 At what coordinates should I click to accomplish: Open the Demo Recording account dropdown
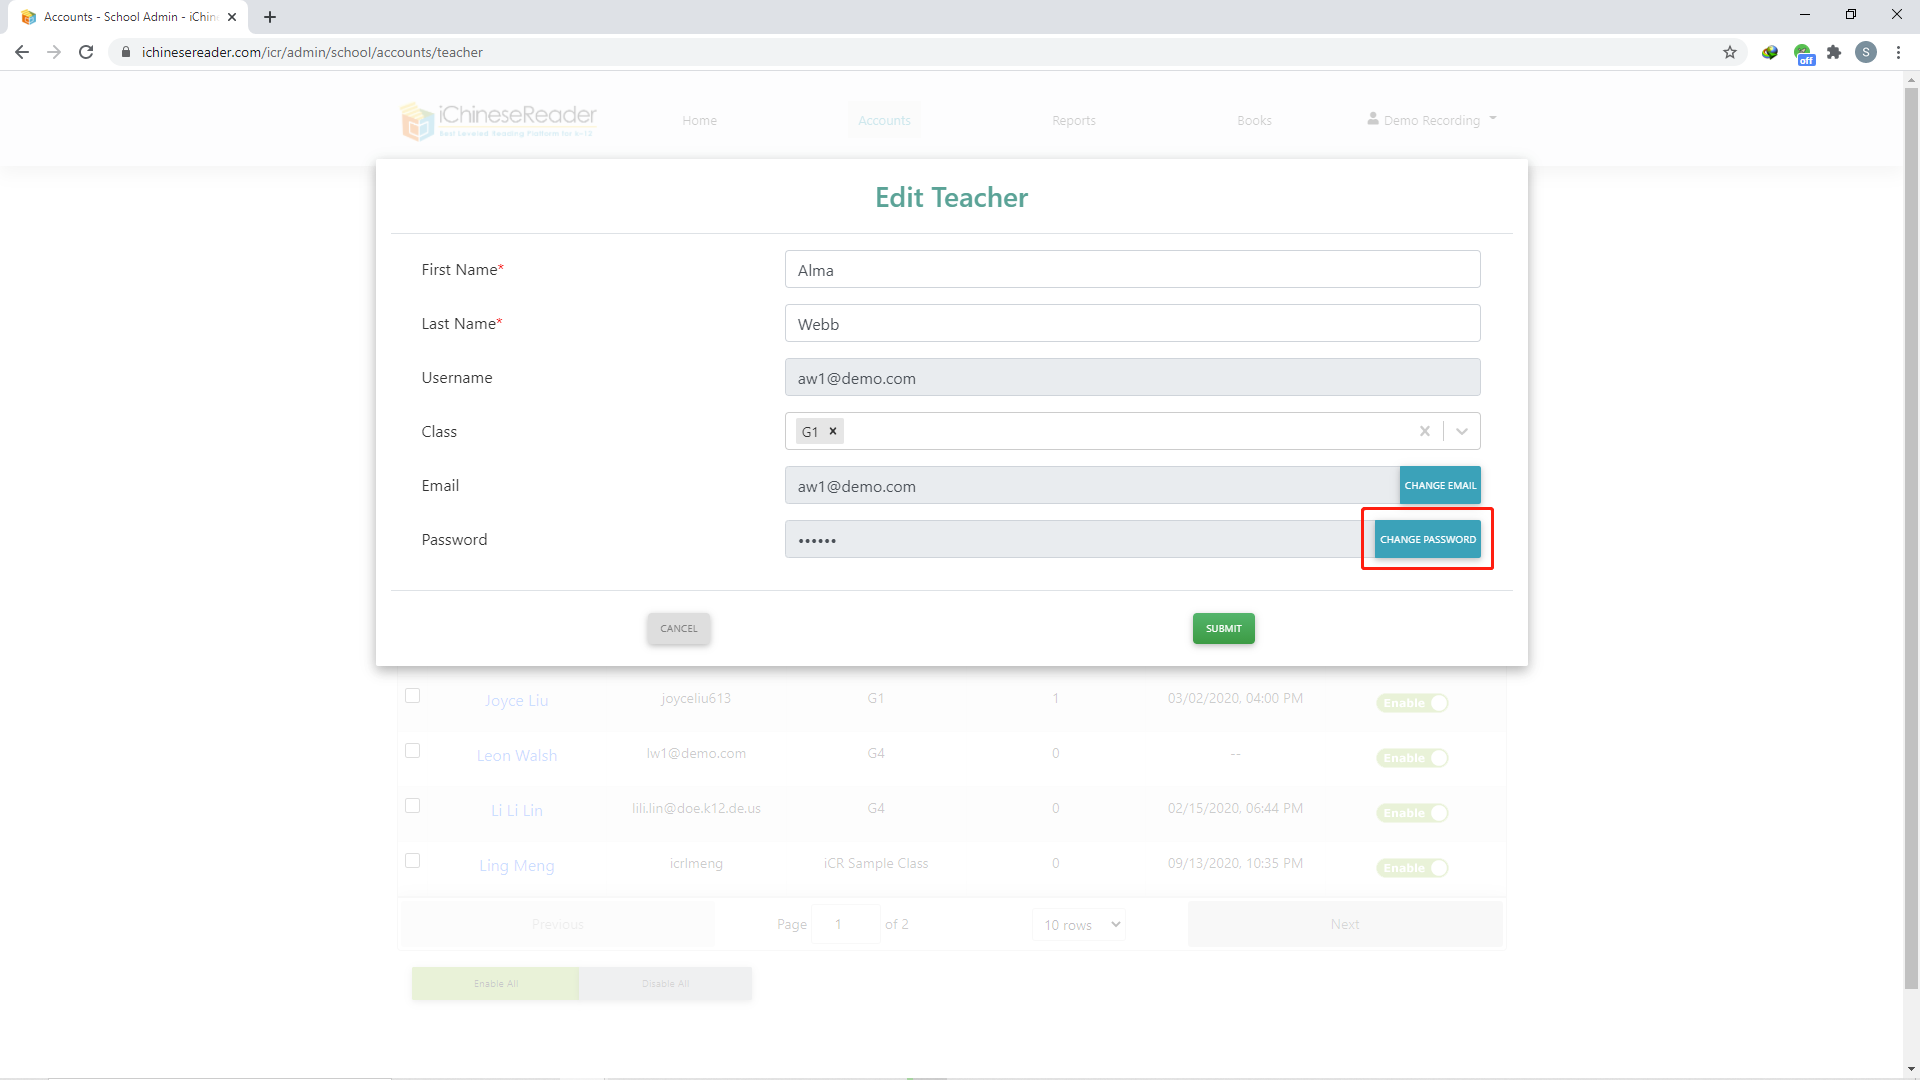pyautogui.click(x=1432, y=120)
